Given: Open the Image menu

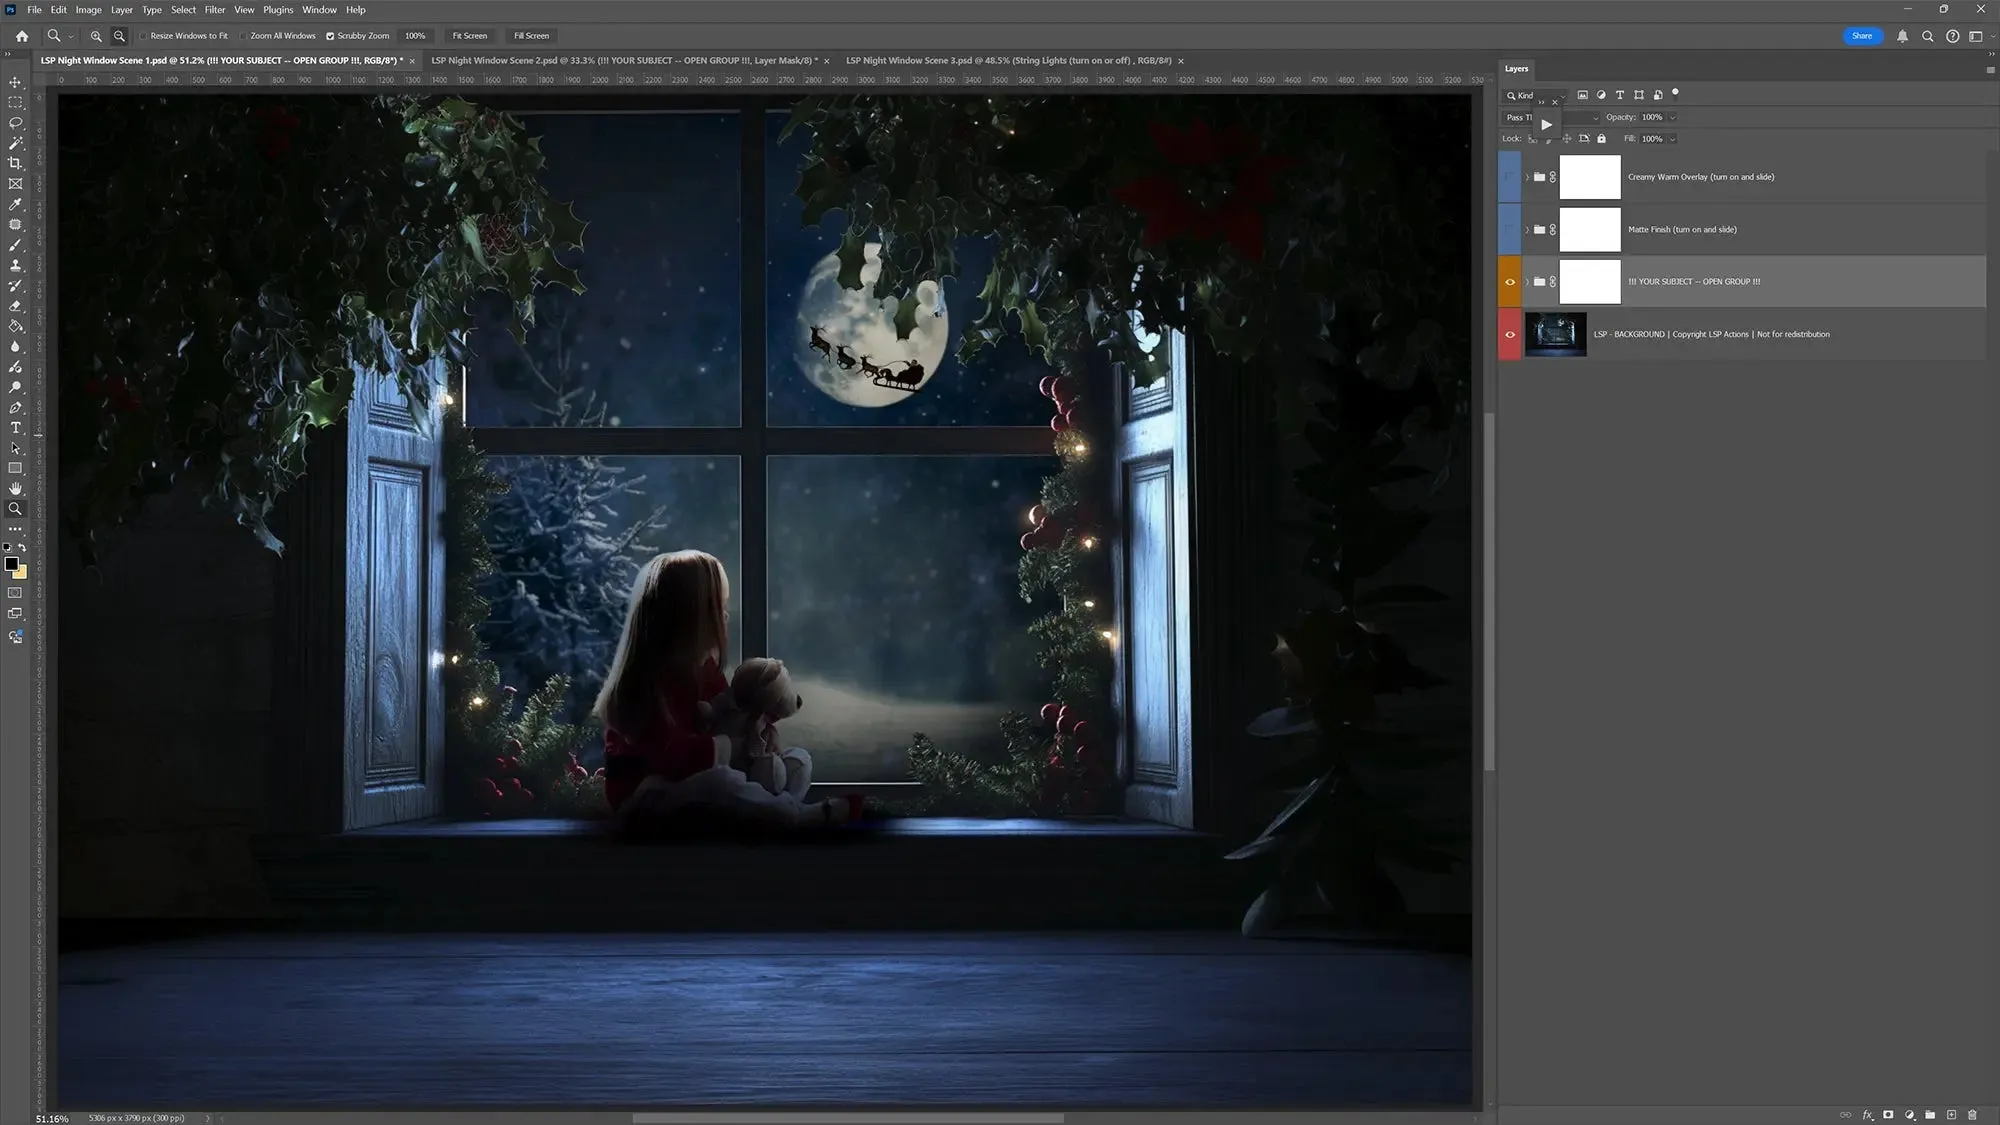Looking at the screenshot, I should click(89, 10).
